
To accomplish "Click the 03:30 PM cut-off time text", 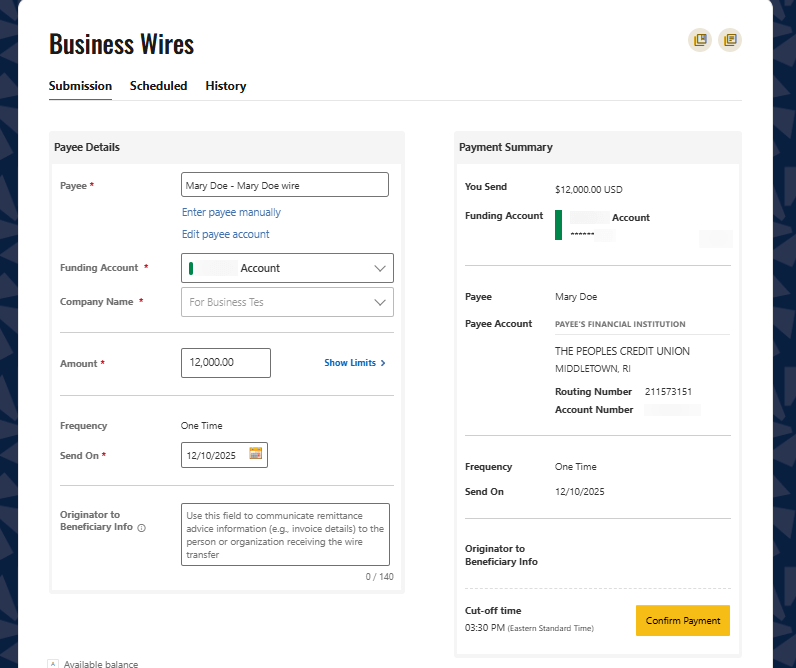I will (485, 628).
